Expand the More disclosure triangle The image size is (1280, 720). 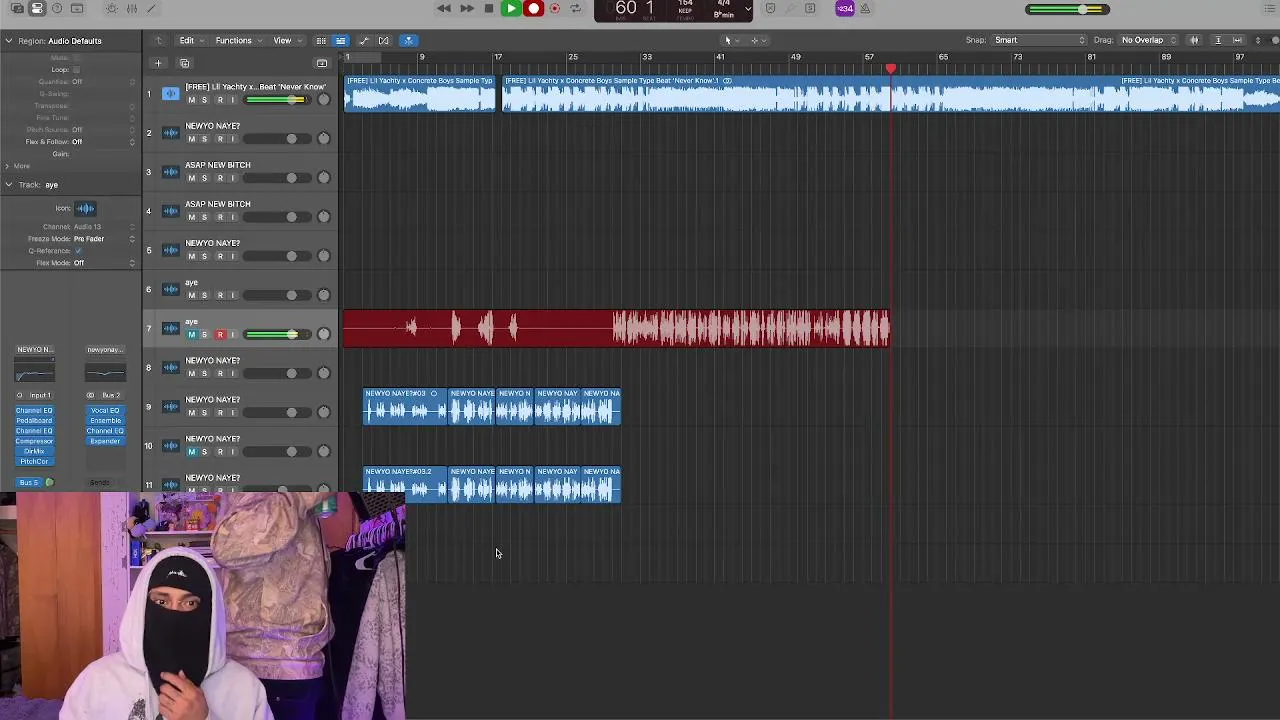pos(8,166)
